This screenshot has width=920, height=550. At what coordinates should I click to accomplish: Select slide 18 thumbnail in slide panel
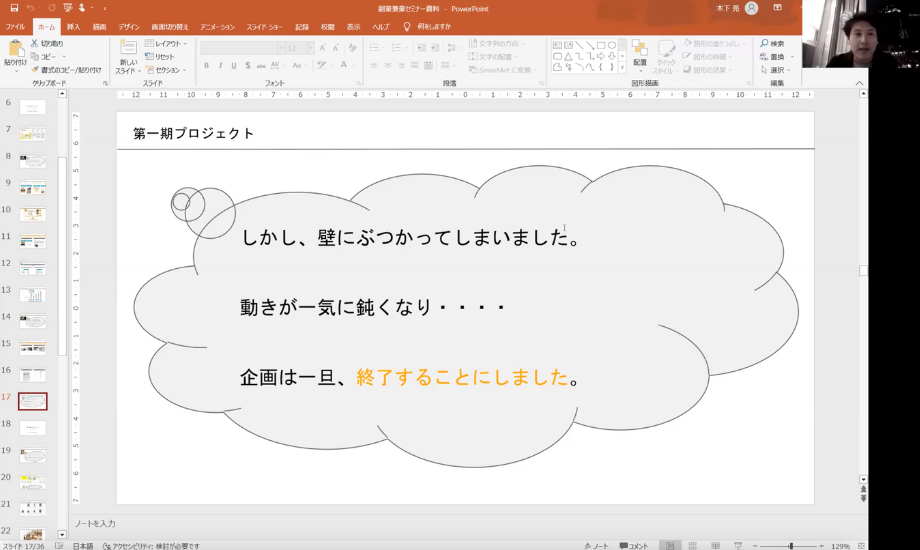pos(33,428)
